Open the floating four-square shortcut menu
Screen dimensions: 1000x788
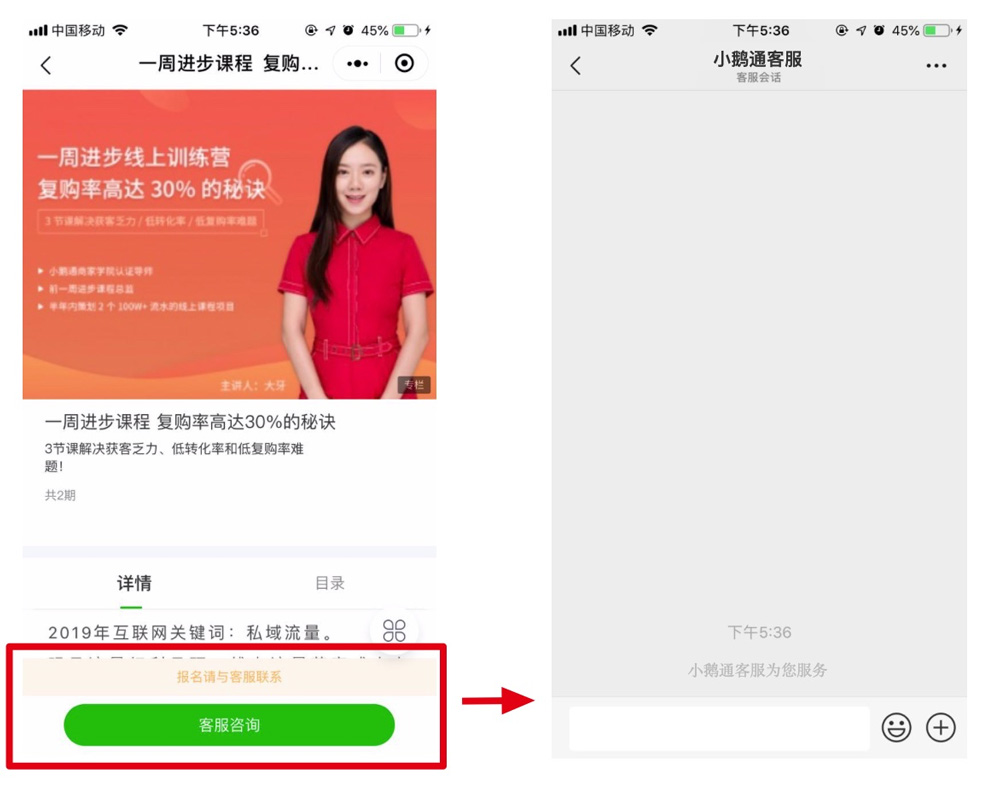[394, 631]
